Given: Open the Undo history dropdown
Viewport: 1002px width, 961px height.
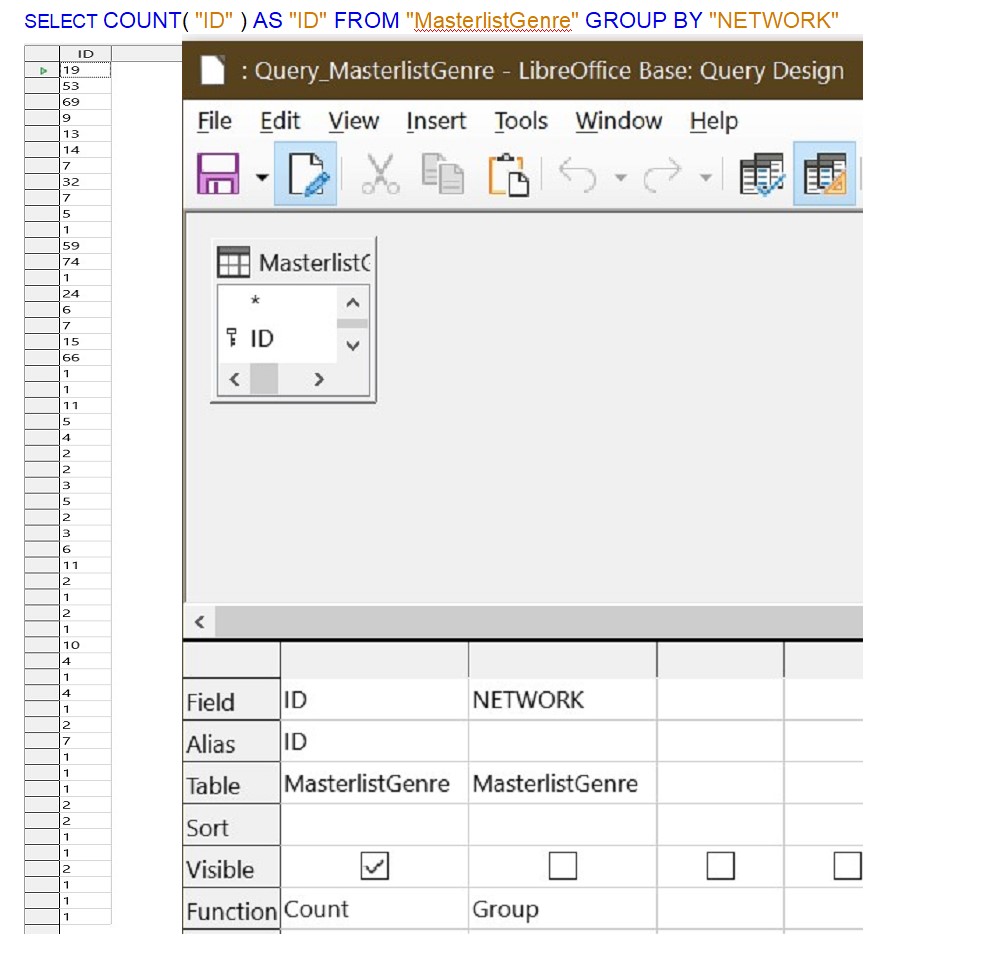Looking at the screenshot, I should [620, 177].
